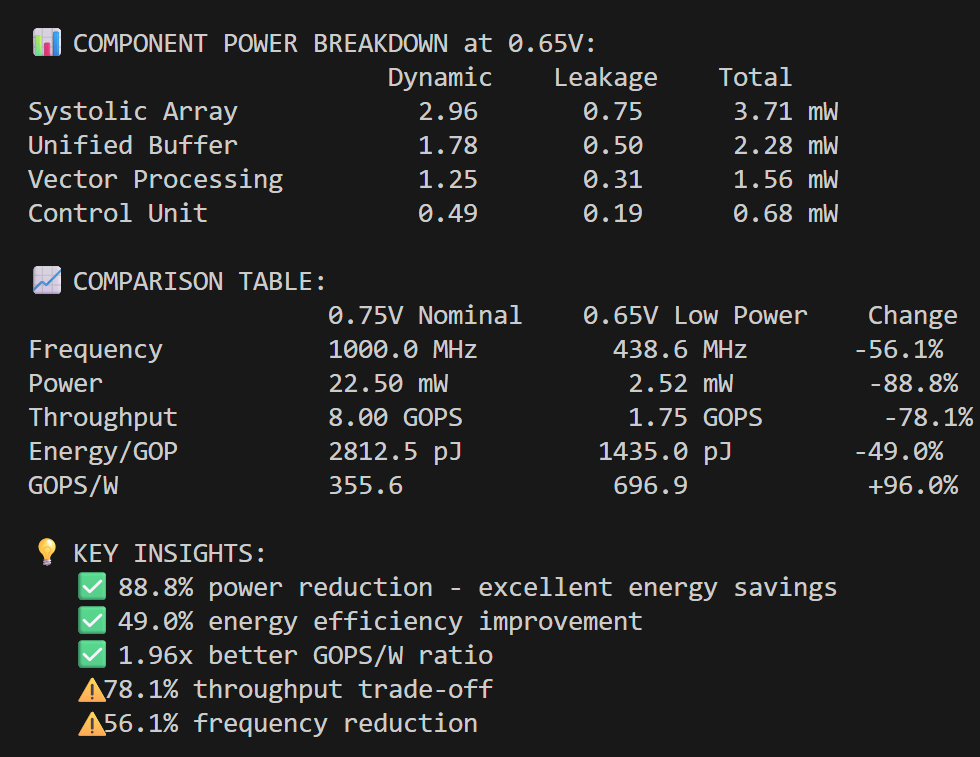The height and width of the screenshot is (757, 980).
Task: Click the warning icon before 56.1% frequency reduction
Action: [x=91, y=723]
